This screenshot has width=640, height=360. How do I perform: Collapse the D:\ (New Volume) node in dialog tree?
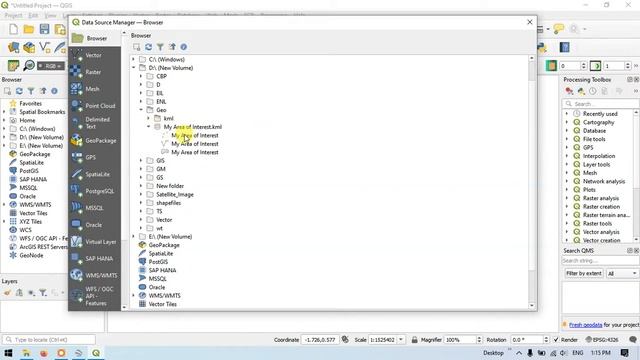tap(133, 68)
